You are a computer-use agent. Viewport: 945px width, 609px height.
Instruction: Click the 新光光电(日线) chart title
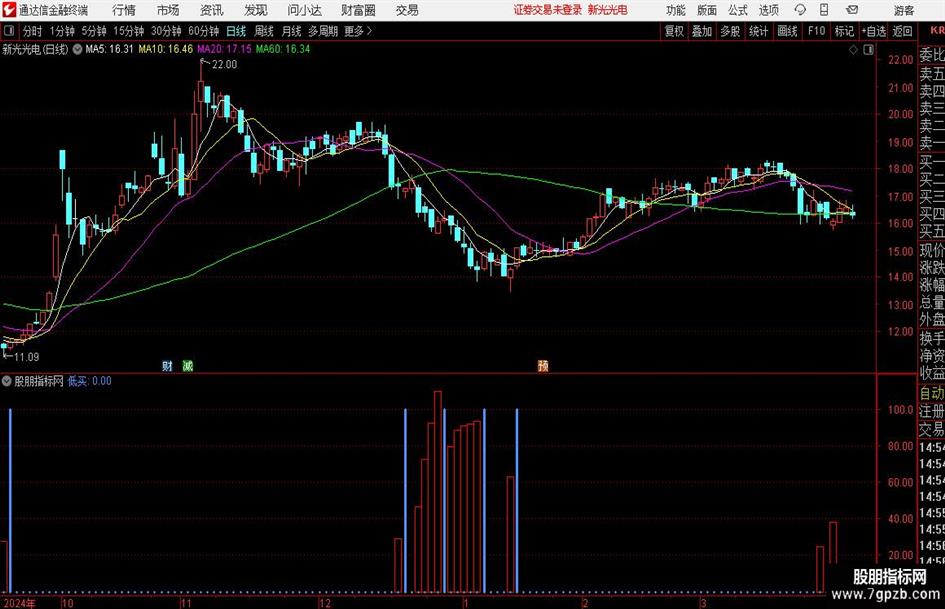tap(35, 49)
